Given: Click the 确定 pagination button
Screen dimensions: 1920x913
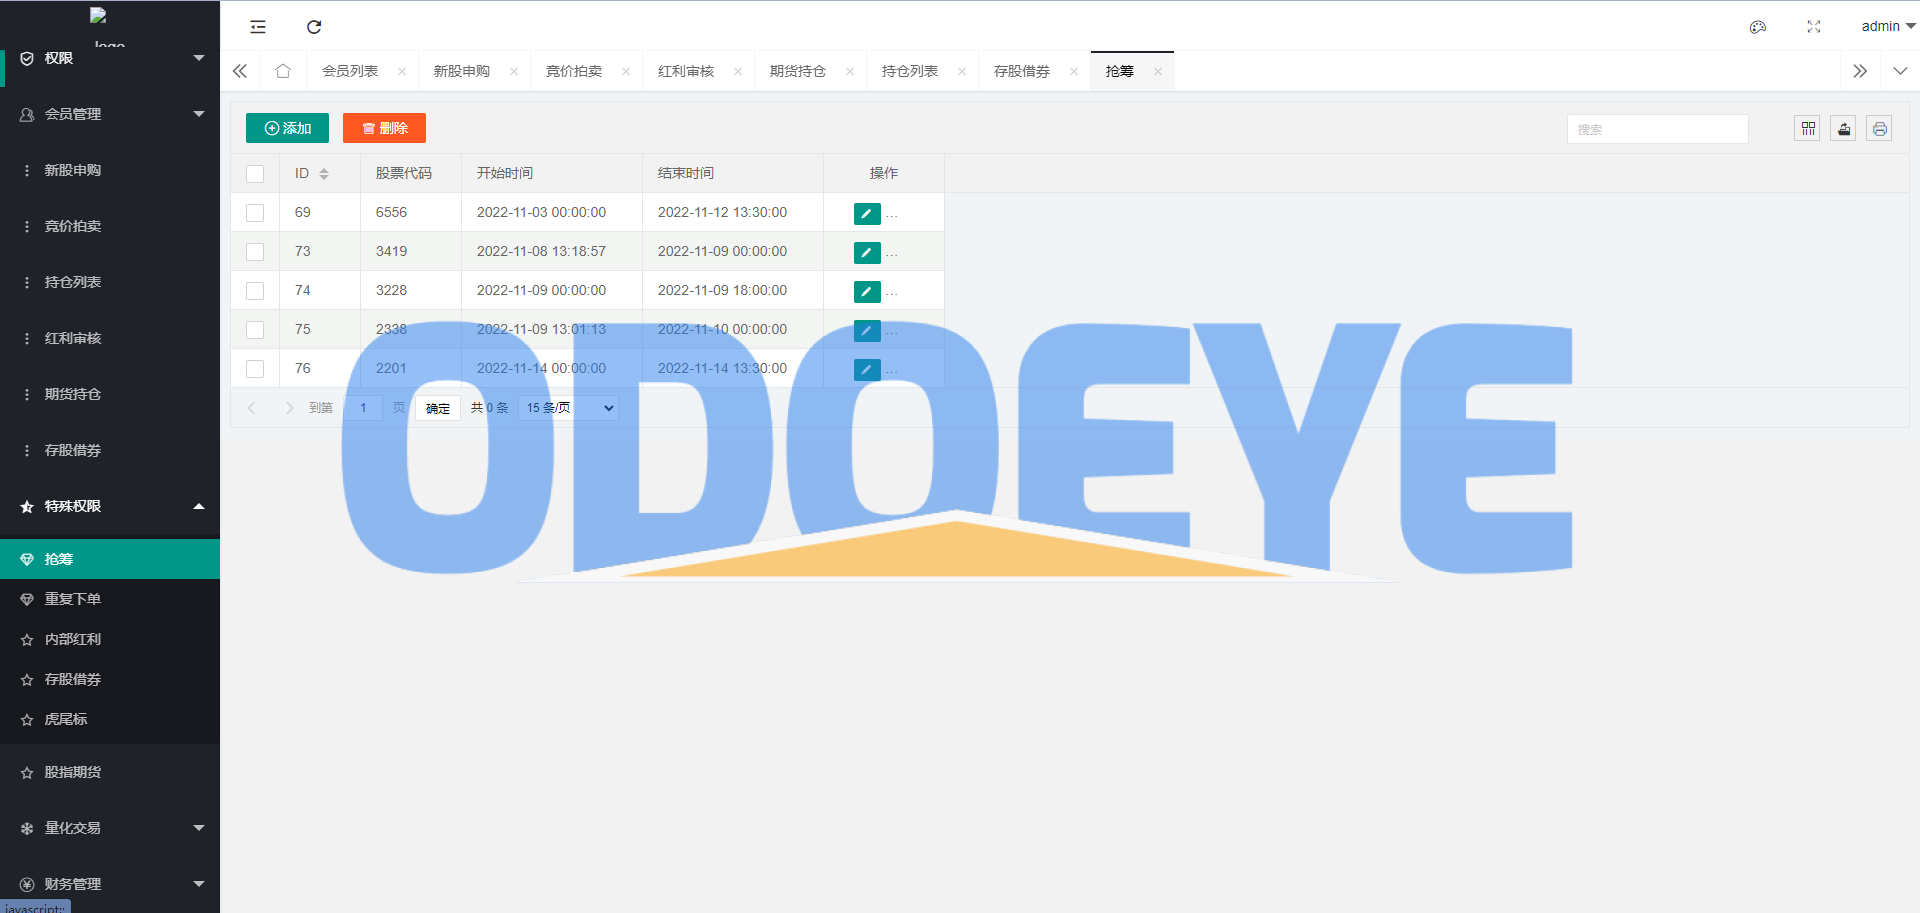Looking at the screenshot, I should coord(438,408).
